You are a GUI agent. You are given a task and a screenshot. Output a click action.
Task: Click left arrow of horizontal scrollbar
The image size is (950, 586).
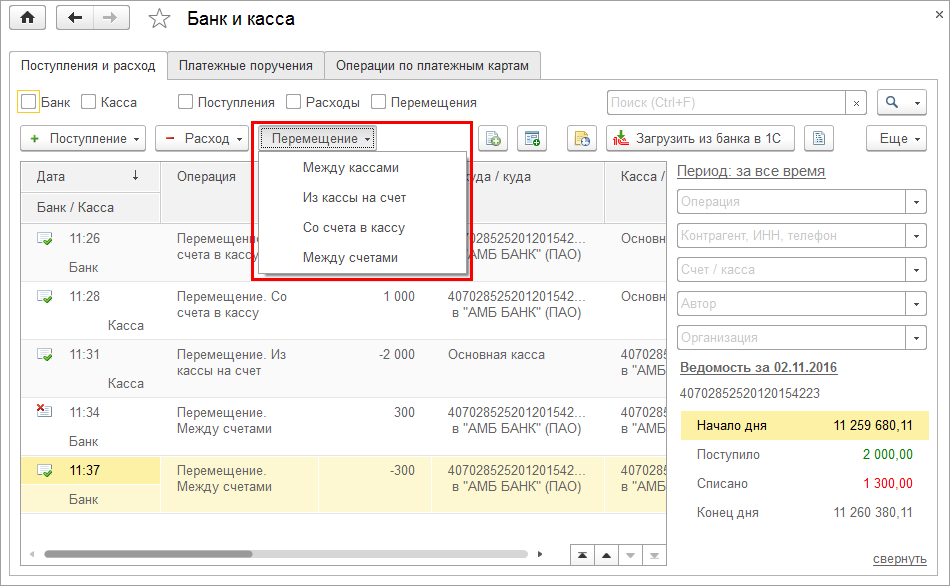[32, 554]
